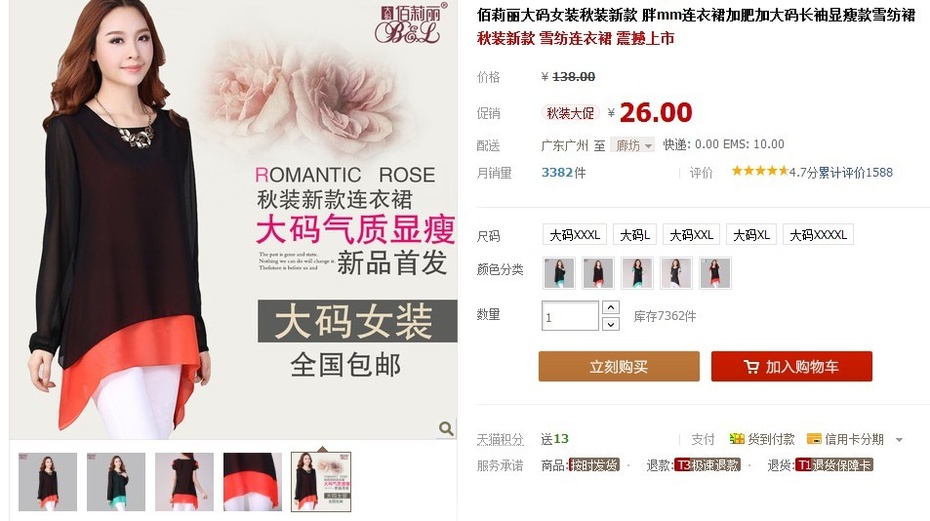The width and height of the screenshot is (930, 521).
Task: Increase quantity with the up arrow
Action: 611,307
